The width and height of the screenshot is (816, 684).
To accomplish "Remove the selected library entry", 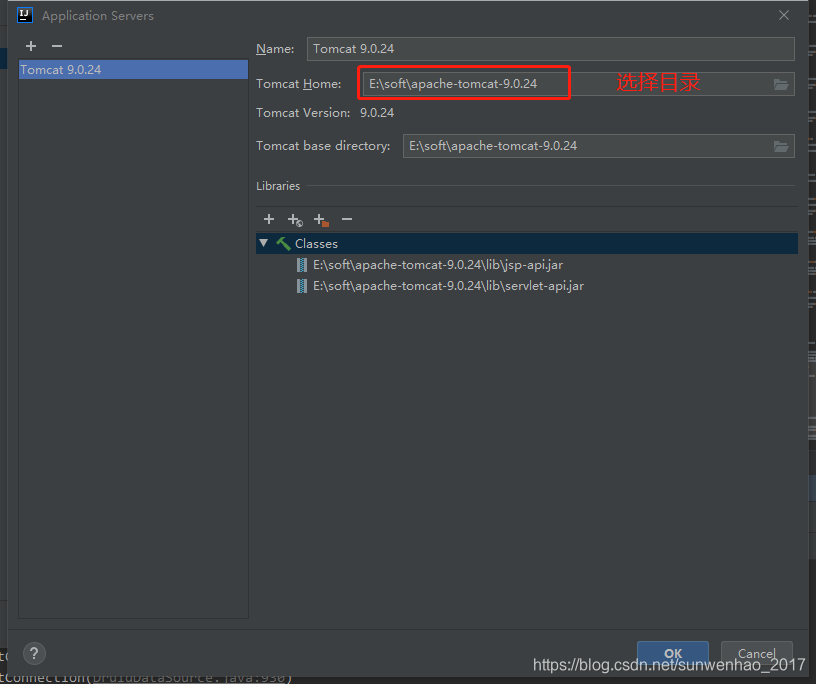I will (347, 219).
